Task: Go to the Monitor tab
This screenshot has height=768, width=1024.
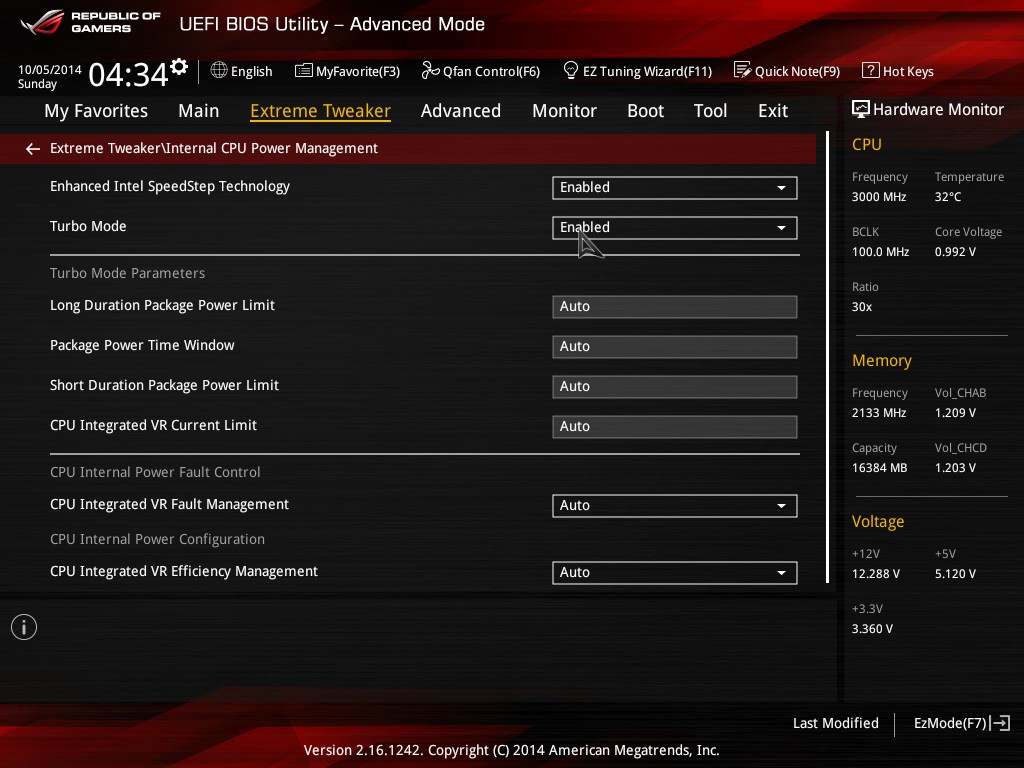Action: 564,111
